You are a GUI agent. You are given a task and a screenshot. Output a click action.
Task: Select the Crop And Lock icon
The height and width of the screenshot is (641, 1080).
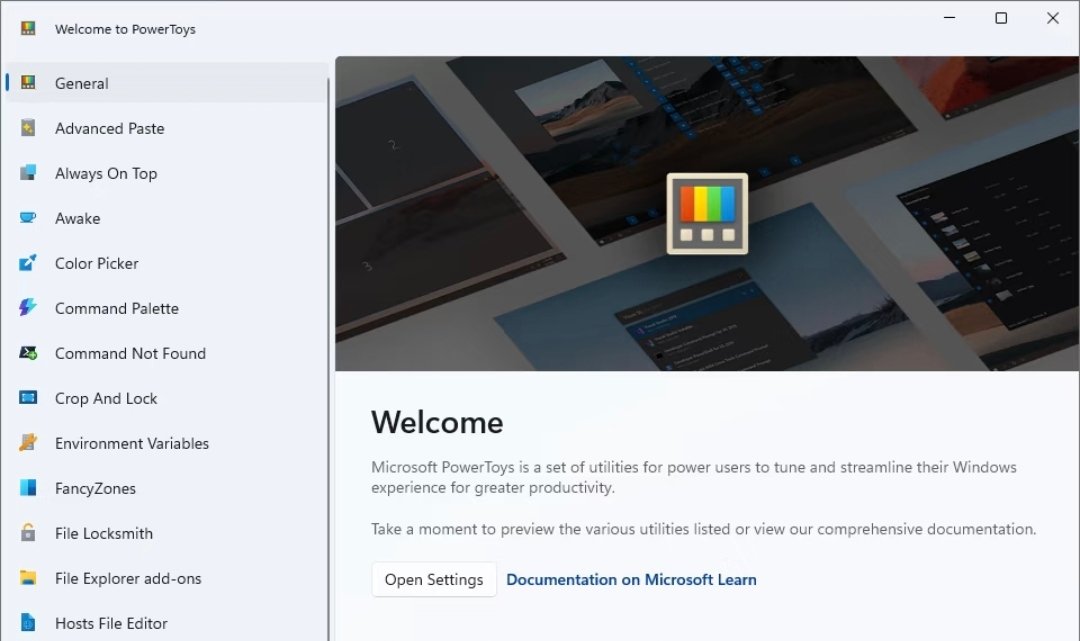(28, 398)
